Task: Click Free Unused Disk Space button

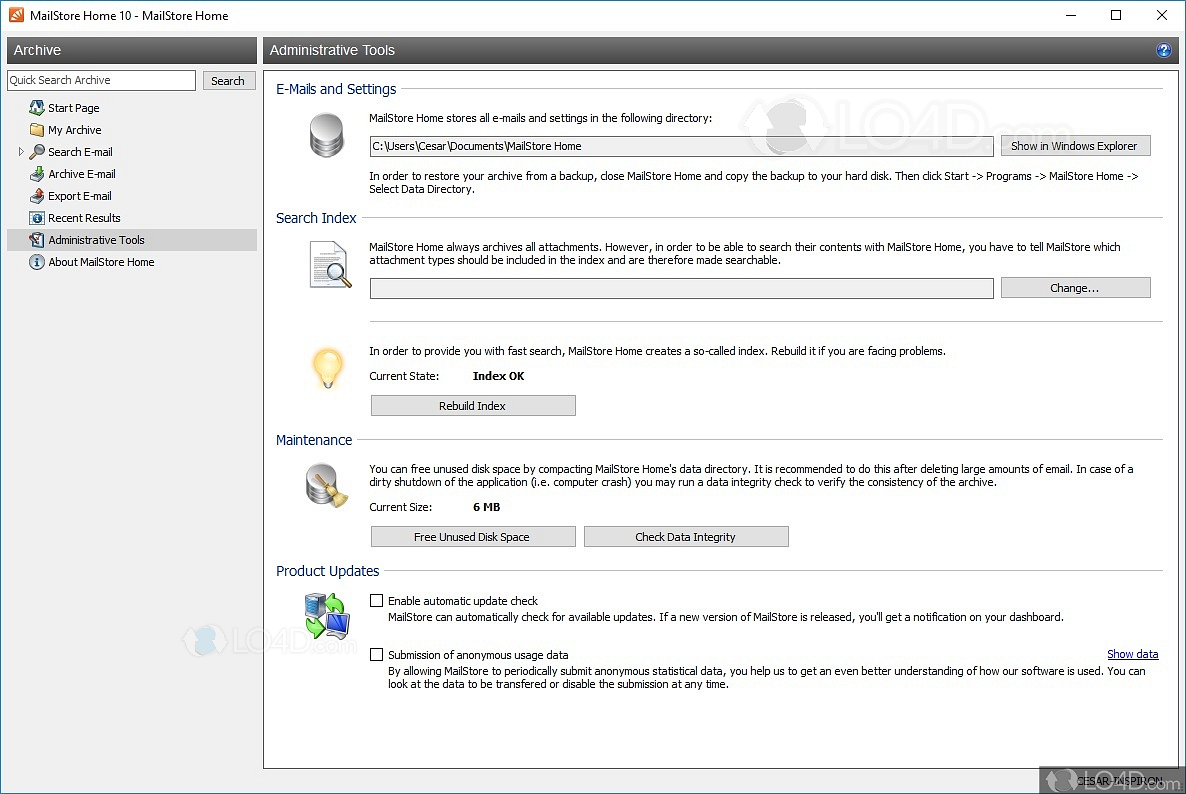Action: [473, 537]
